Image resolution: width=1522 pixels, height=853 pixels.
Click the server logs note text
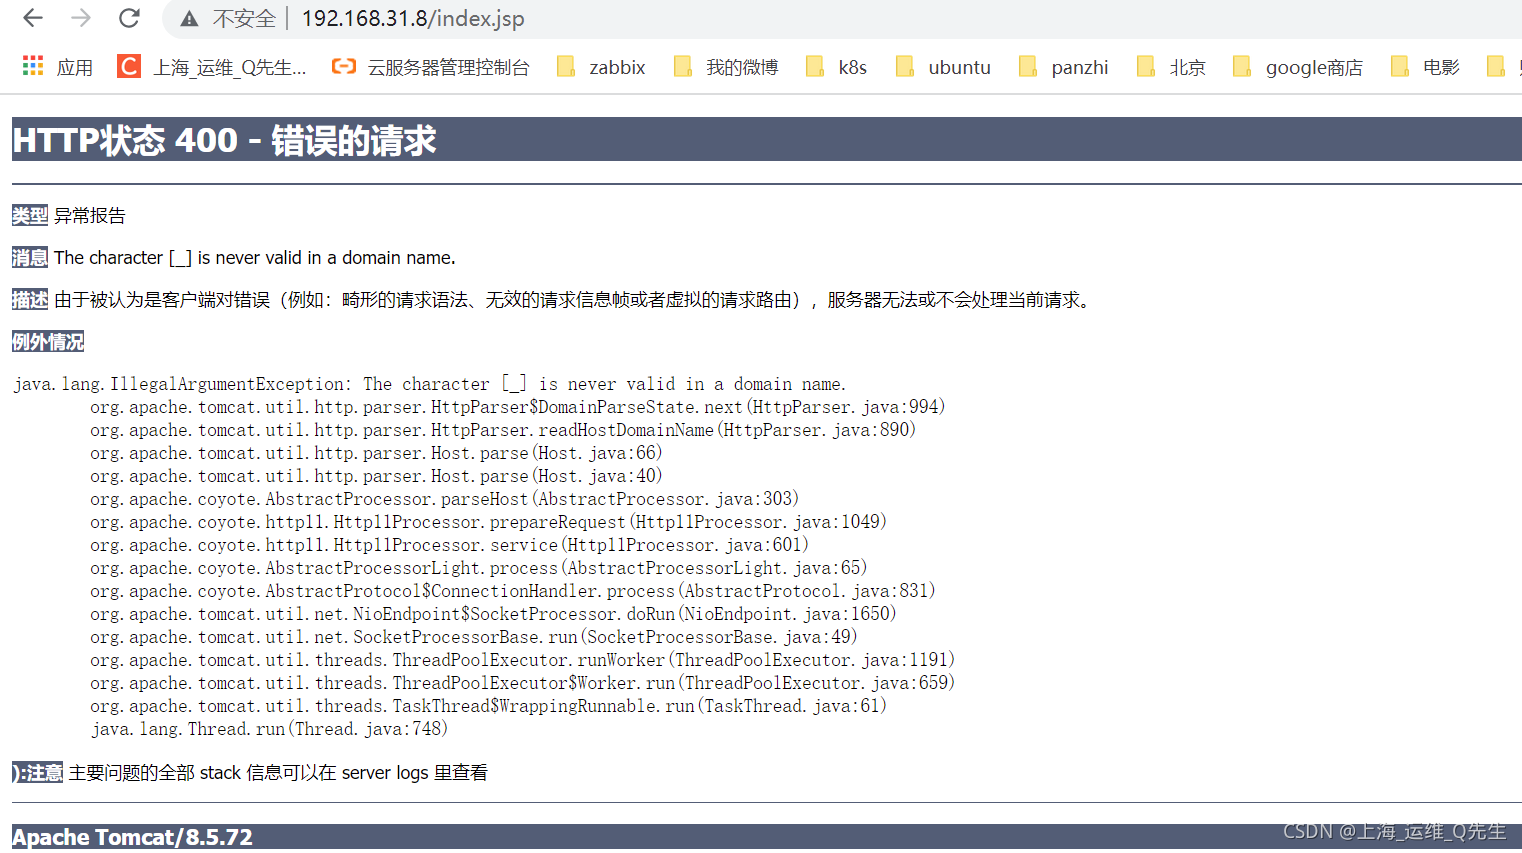tap(278, 772)
